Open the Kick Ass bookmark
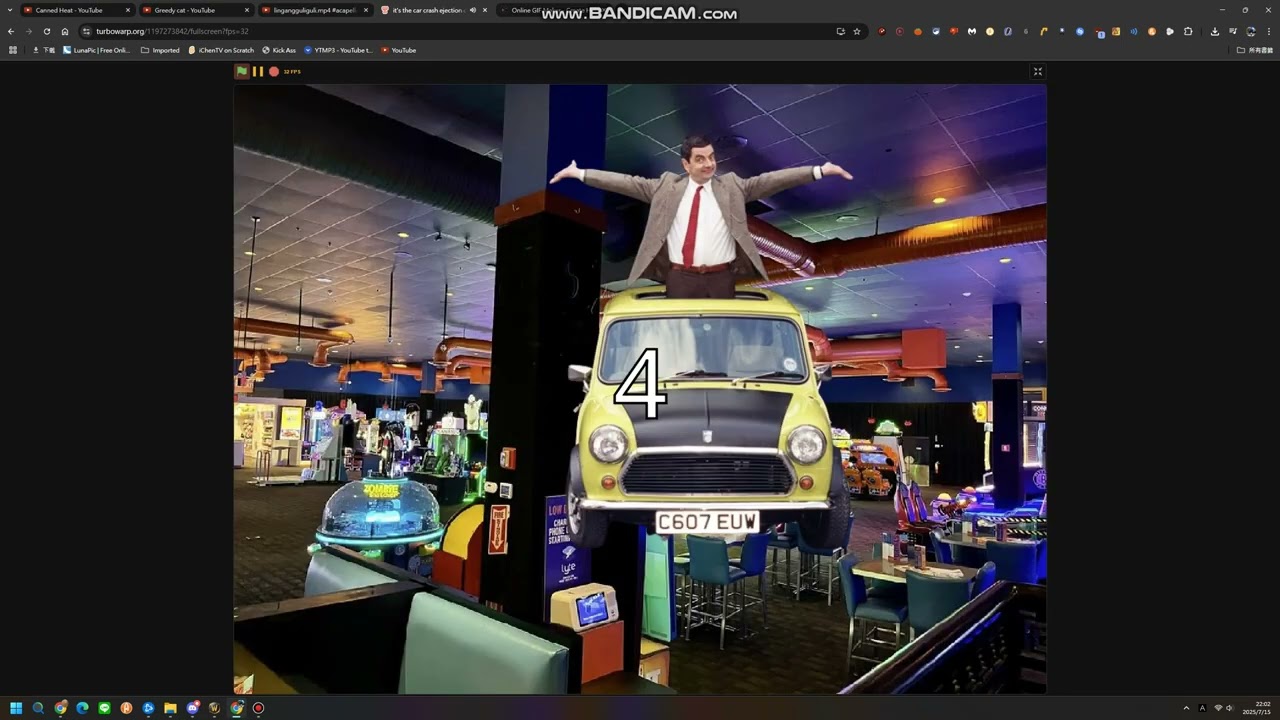This screenshot has height=720, width=1280. 279,50
